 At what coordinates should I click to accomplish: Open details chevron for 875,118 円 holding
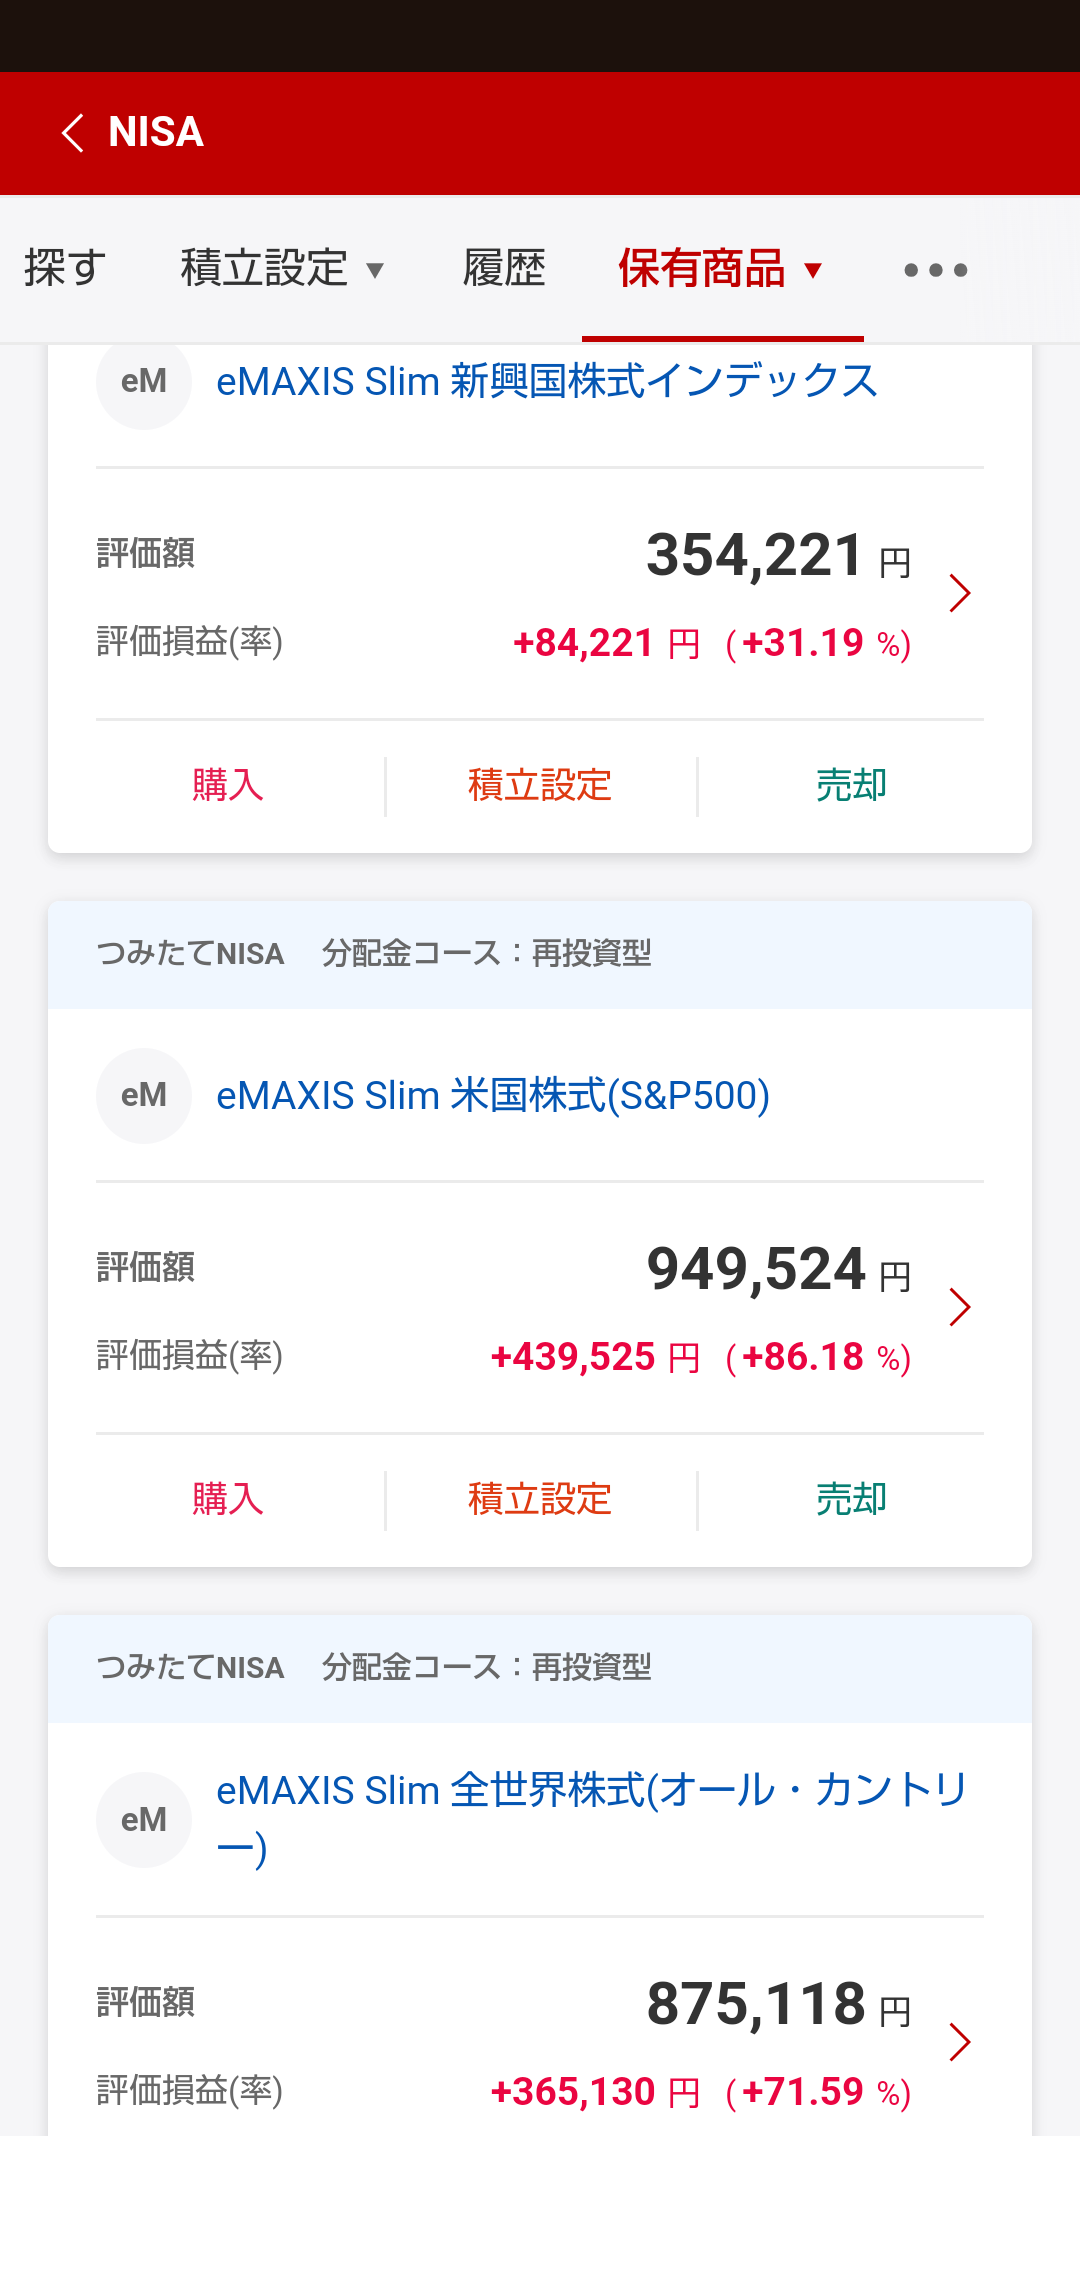(960, 2042)
